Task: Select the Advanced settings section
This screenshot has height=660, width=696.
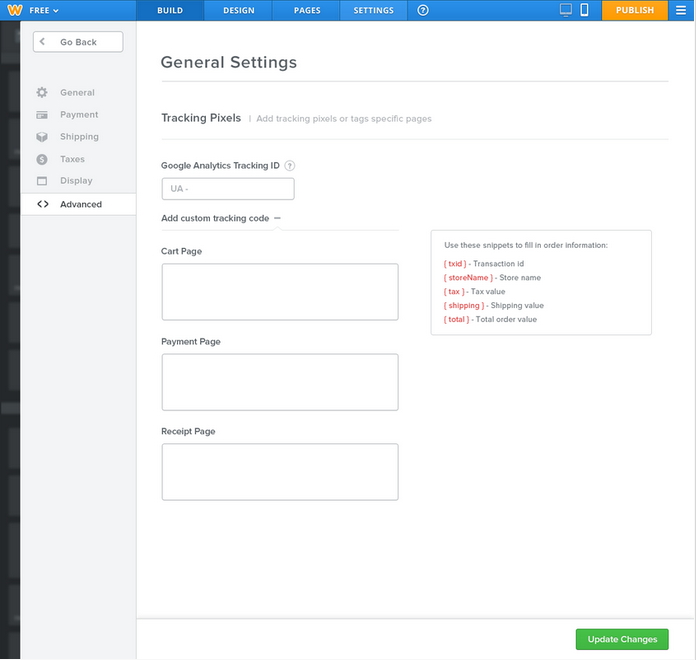Action: tap(79, 204)
